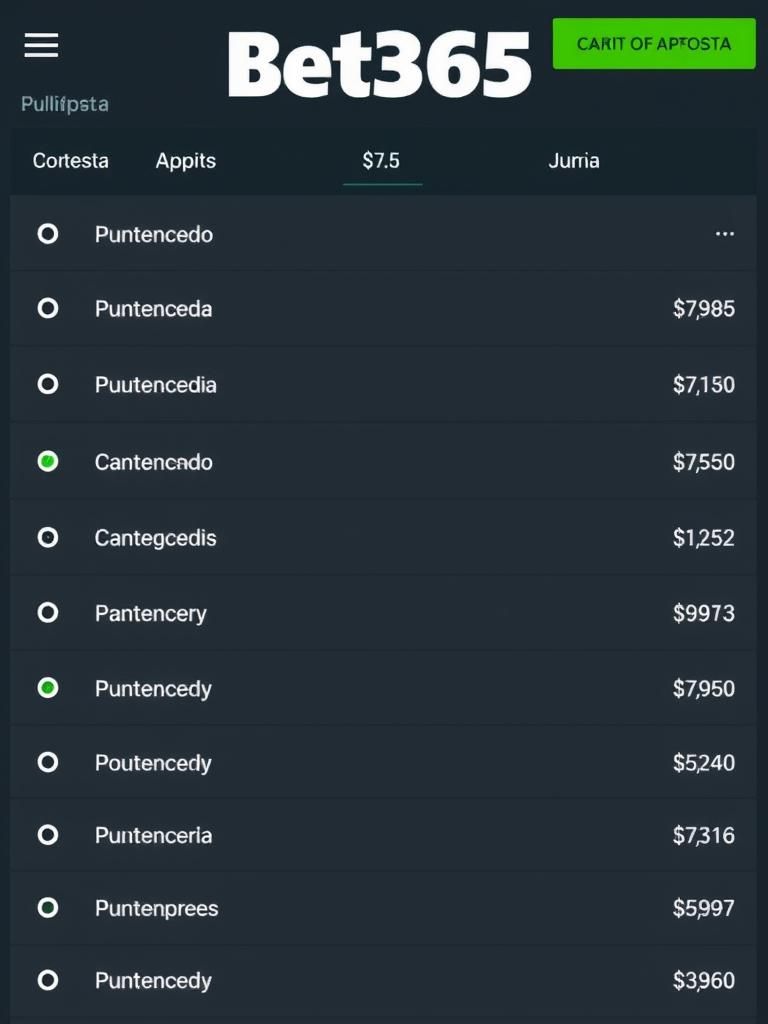The height and width of the screenshot is (1024, 768).
Task: Open the Jurnia tab
Action: [x=573, y=161]
